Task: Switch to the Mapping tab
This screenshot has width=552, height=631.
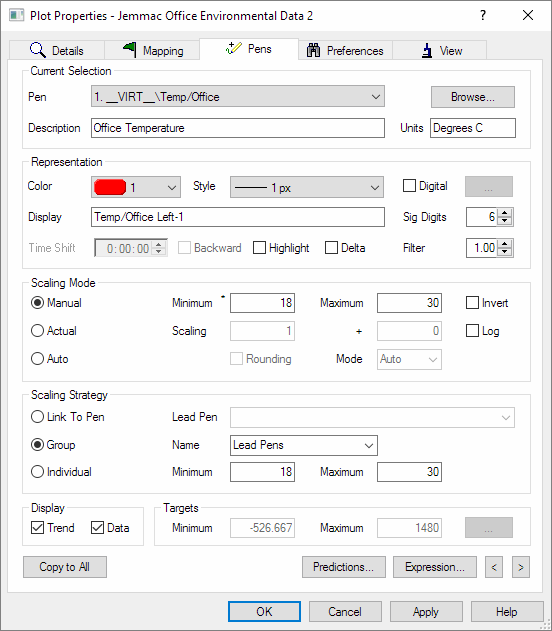Action: (152, 50)
